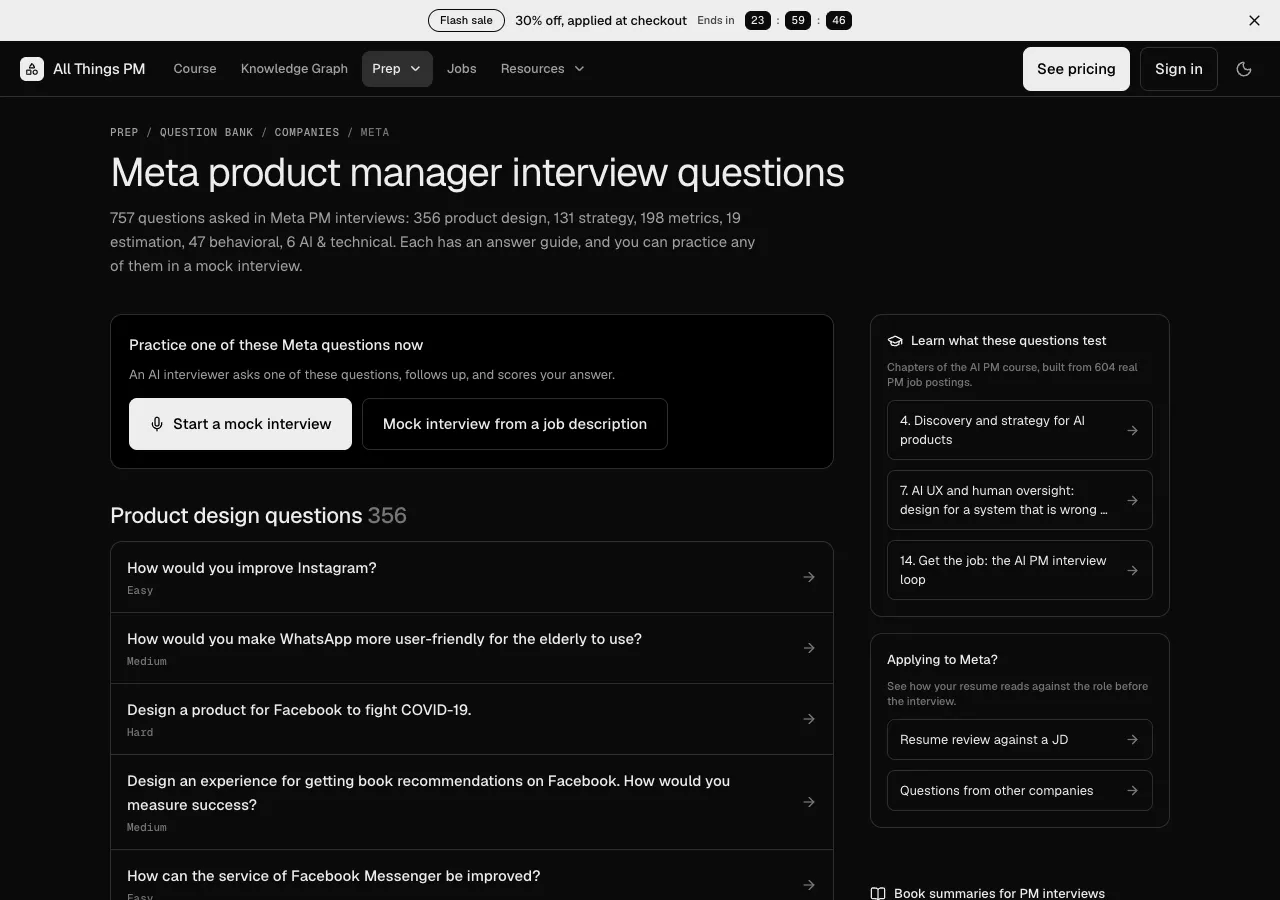Viewport: 1280px width, 900px height.
Task: Click arrow on 'AI UX and human oversight'
Action: click(x=1132, y=500)
